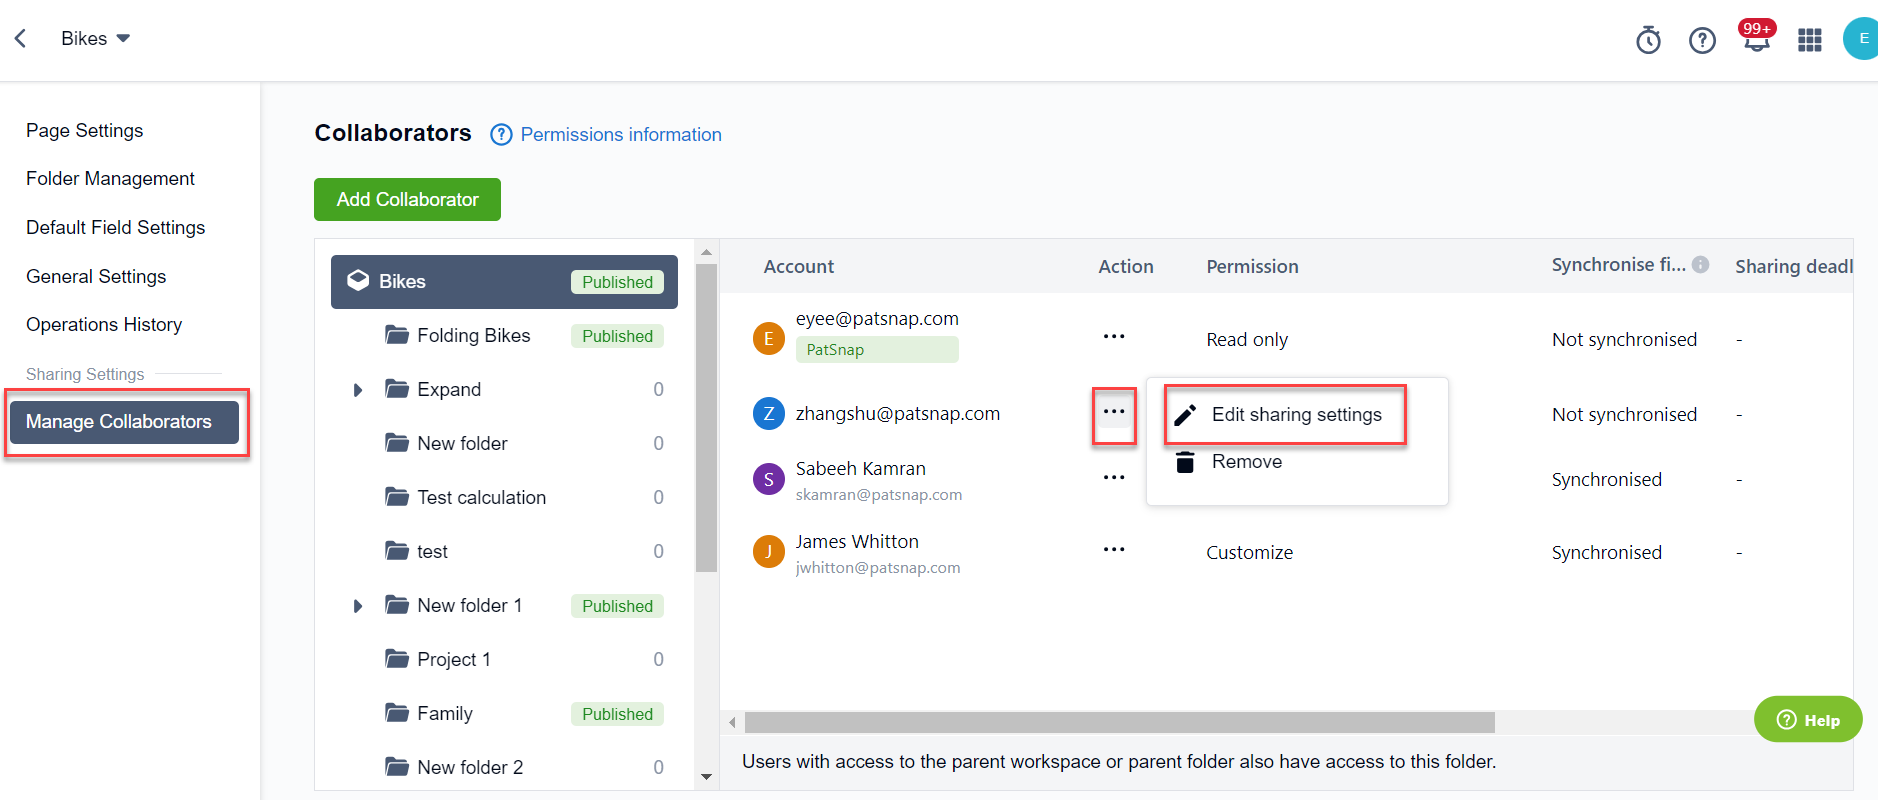This screenshot has height=800, width=1878.
Task: Click the timer stopwatch icon
Action: pos(1648,40)
